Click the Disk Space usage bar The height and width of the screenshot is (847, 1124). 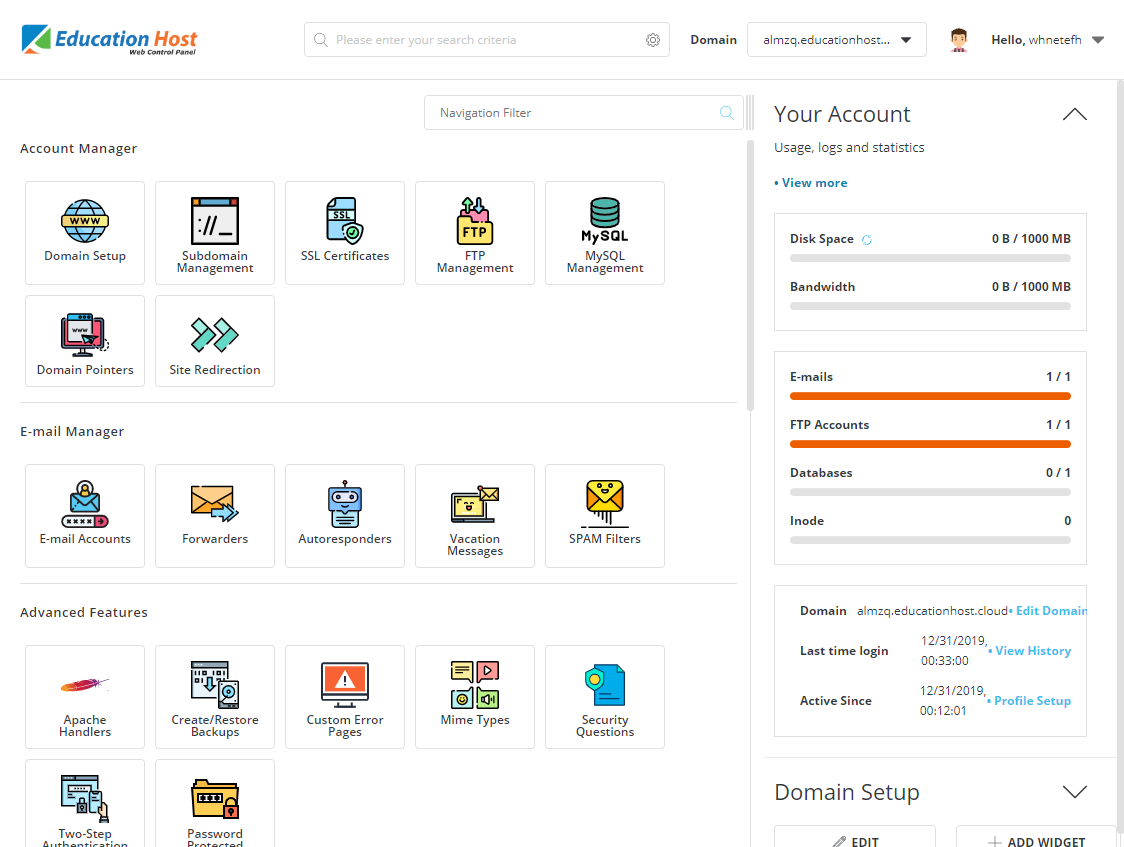pos(930,258)
